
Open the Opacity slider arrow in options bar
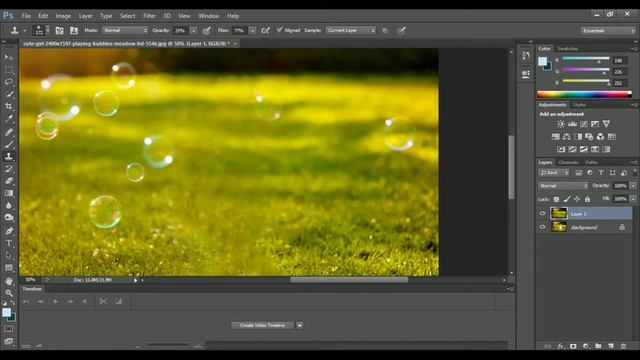pyautogui.click(x=193, y=30)
